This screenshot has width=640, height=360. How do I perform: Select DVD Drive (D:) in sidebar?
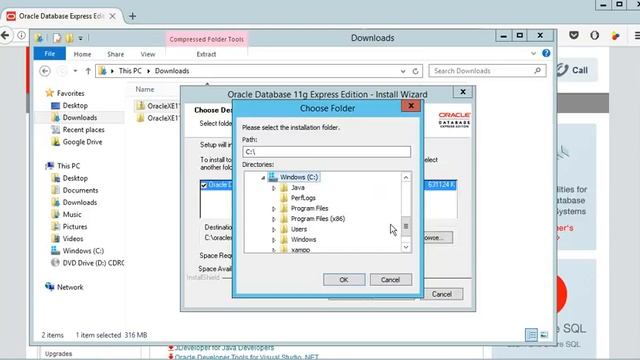tap(93, 263)
